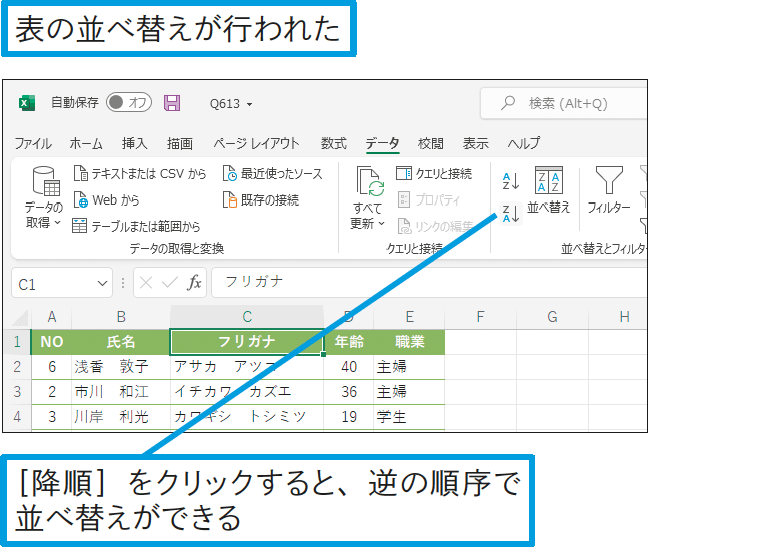Click the fx insert function icon
This screenshot has width=783, height=547.
click(x=194, y=283)
